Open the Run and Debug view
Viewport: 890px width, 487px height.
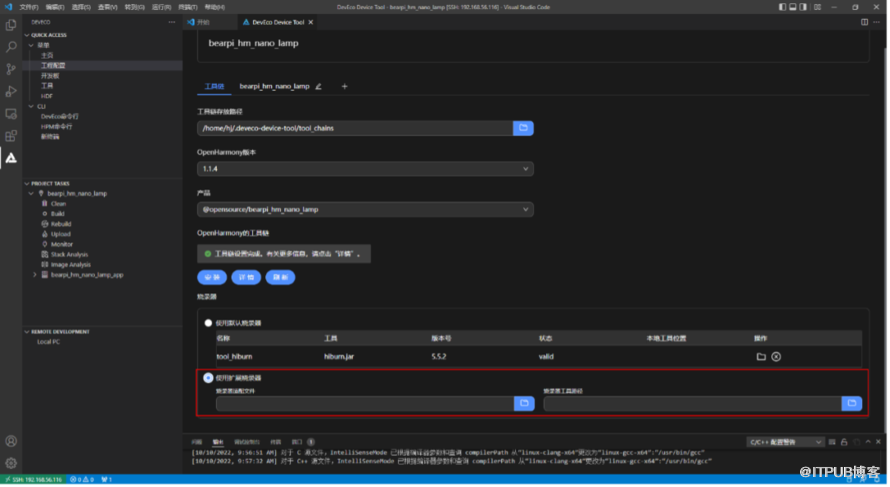(x=11, y=91)
